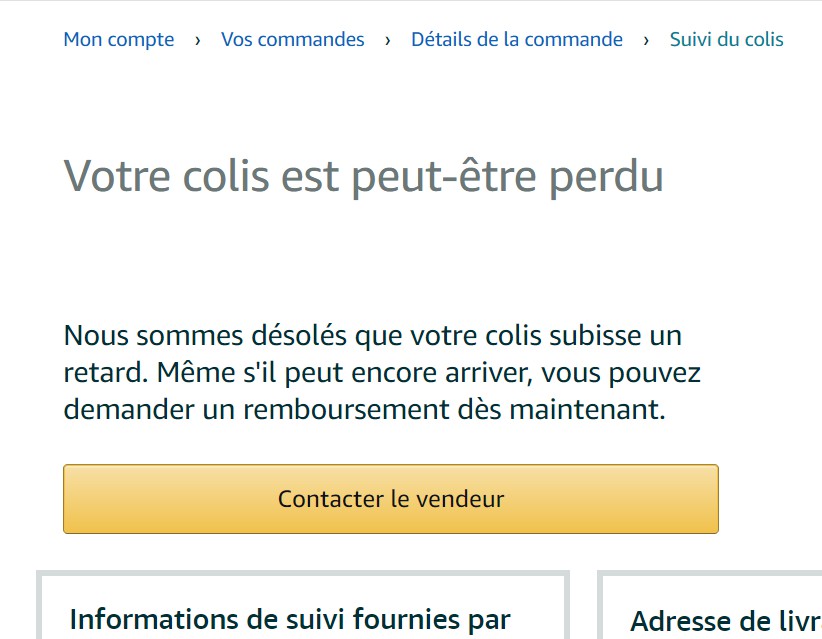The width and height of the screenshot is (822, 639).
Task: Click the Informations de suivi fournies par heading
Action: click(290, 619)
